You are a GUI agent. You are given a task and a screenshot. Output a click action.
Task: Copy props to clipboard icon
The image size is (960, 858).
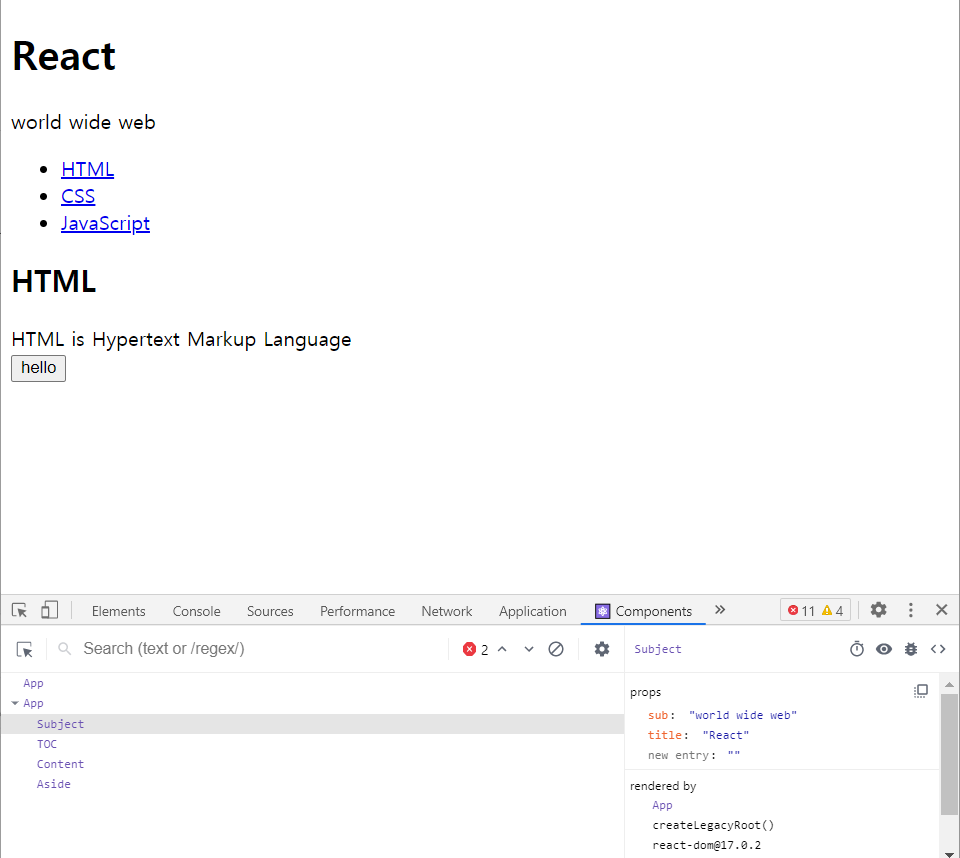pos(921,691)
